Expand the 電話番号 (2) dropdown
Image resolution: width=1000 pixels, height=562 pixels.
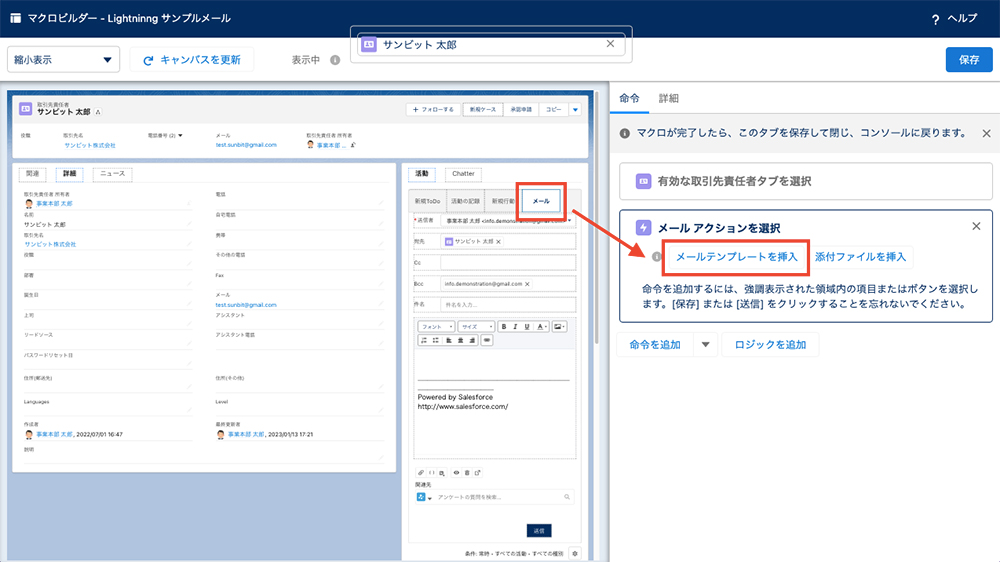tap(180, 136)
